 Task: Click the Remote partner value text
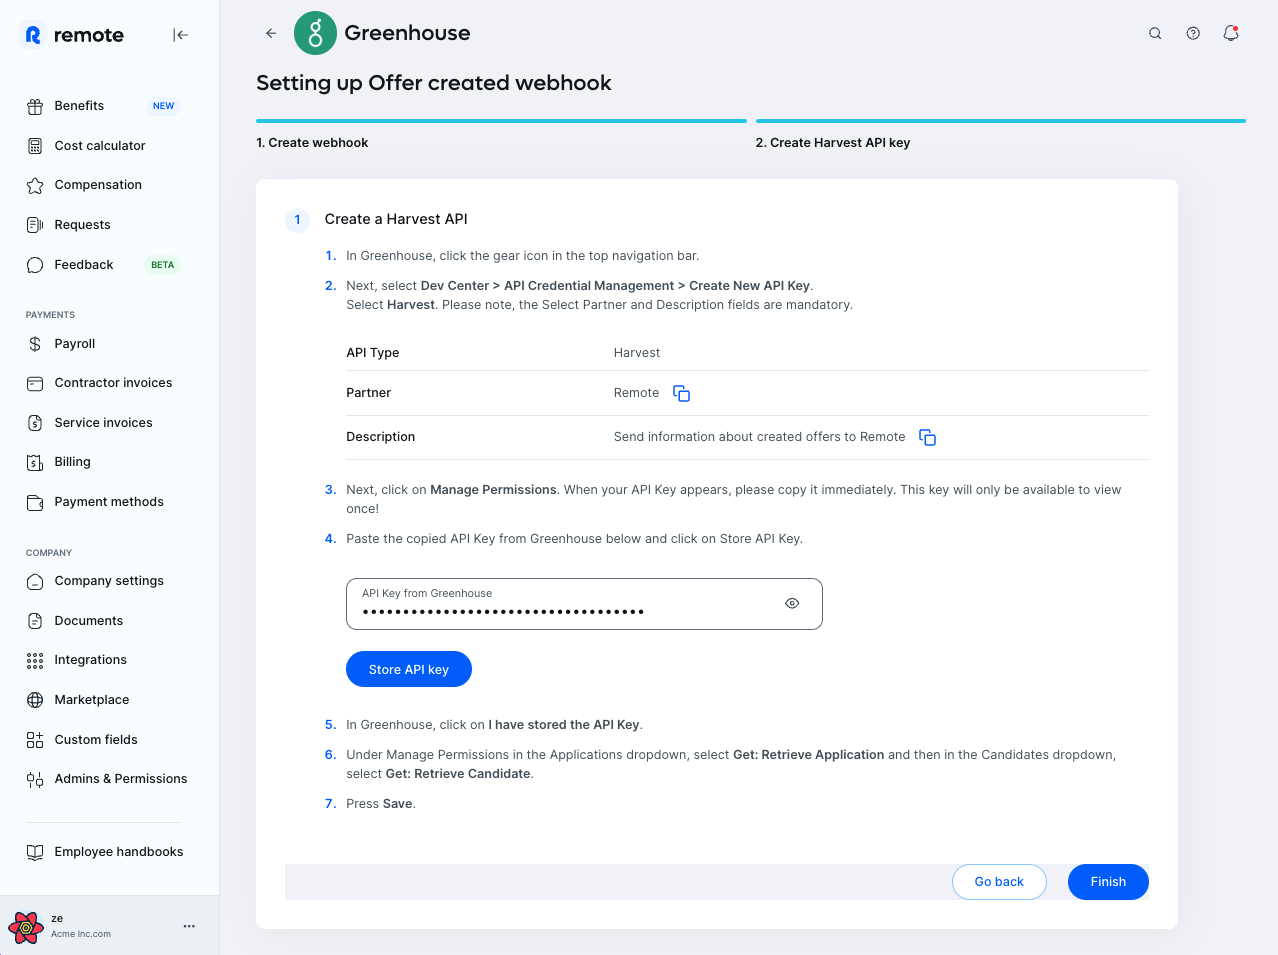tap(636, 393)
